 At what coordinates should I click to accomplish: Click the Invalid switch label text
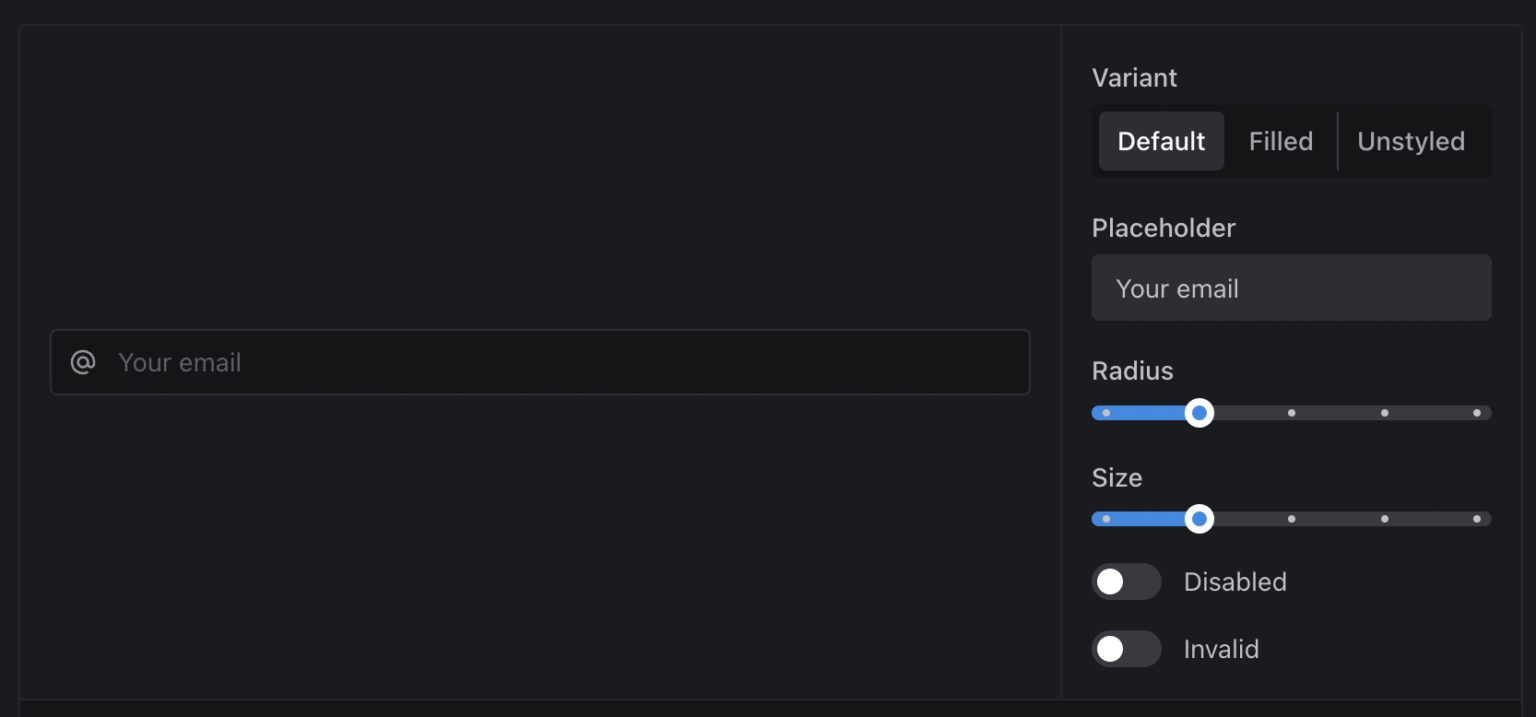tap(1221, 649)
